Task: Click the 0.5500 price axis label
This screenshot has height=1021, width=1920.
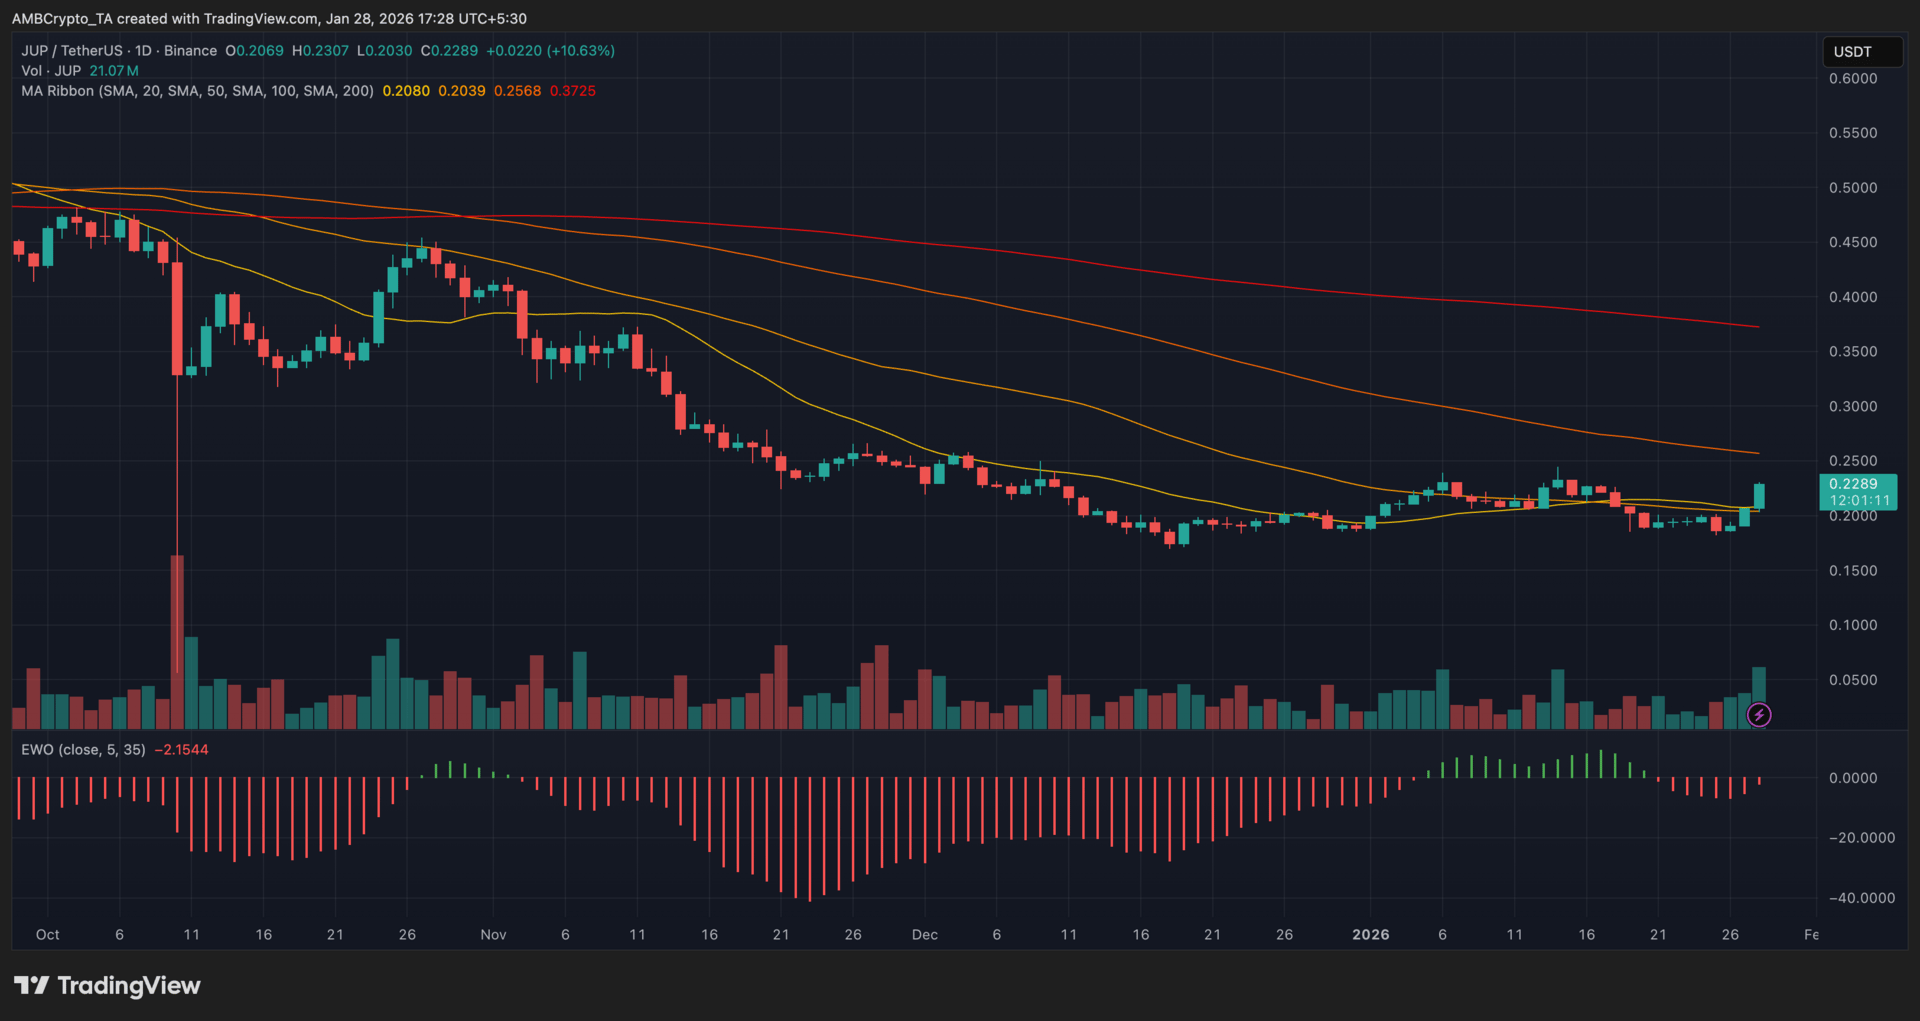Action: coord(1853,133)
